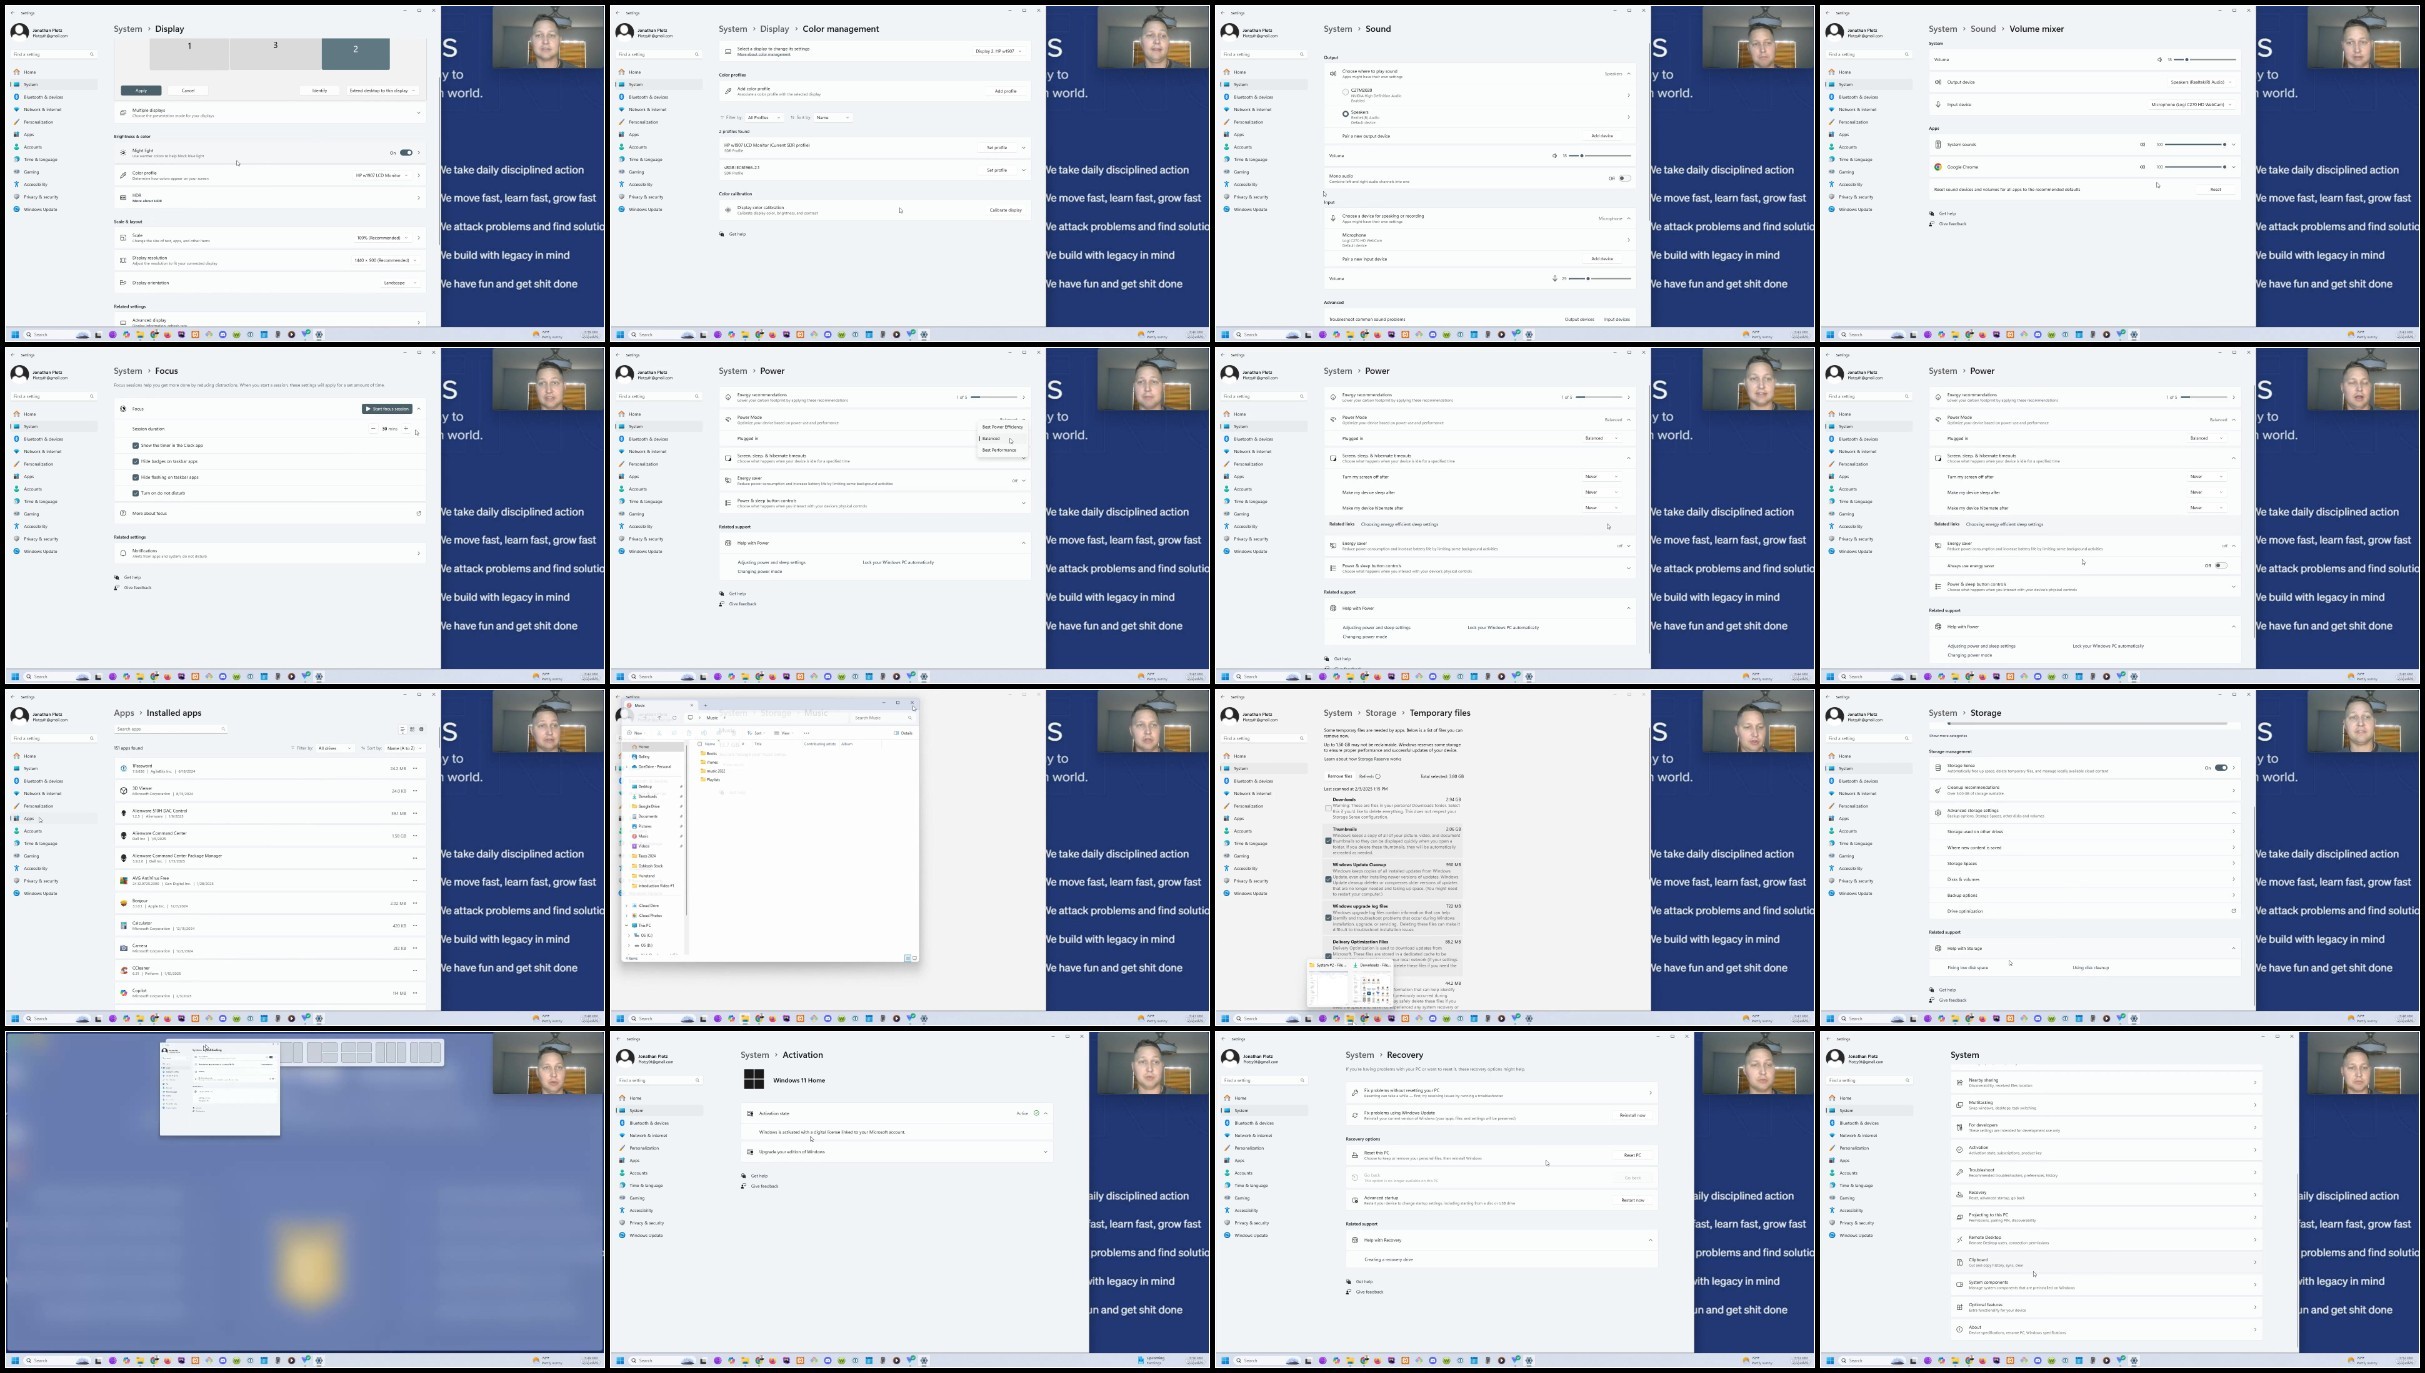Click Calibrate display button in Color management

[x=1006, y=210]
